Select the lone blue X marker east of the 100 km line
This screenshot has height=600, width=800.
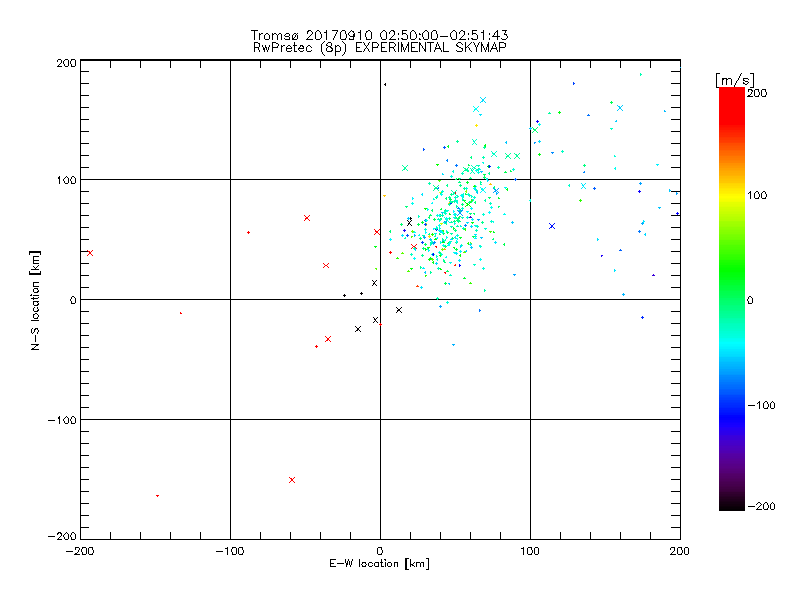coord(552,226)
